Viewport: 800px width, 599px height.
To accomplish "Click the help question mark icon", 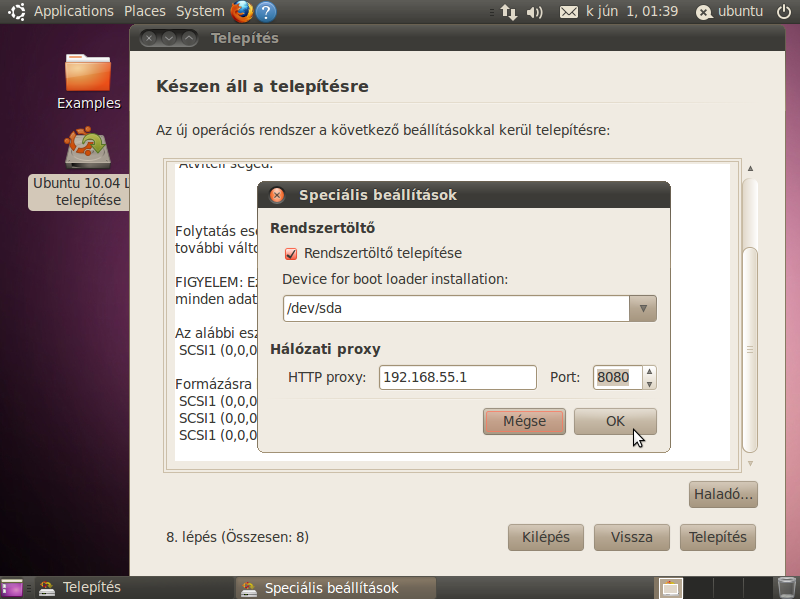I will click(266, 12).
